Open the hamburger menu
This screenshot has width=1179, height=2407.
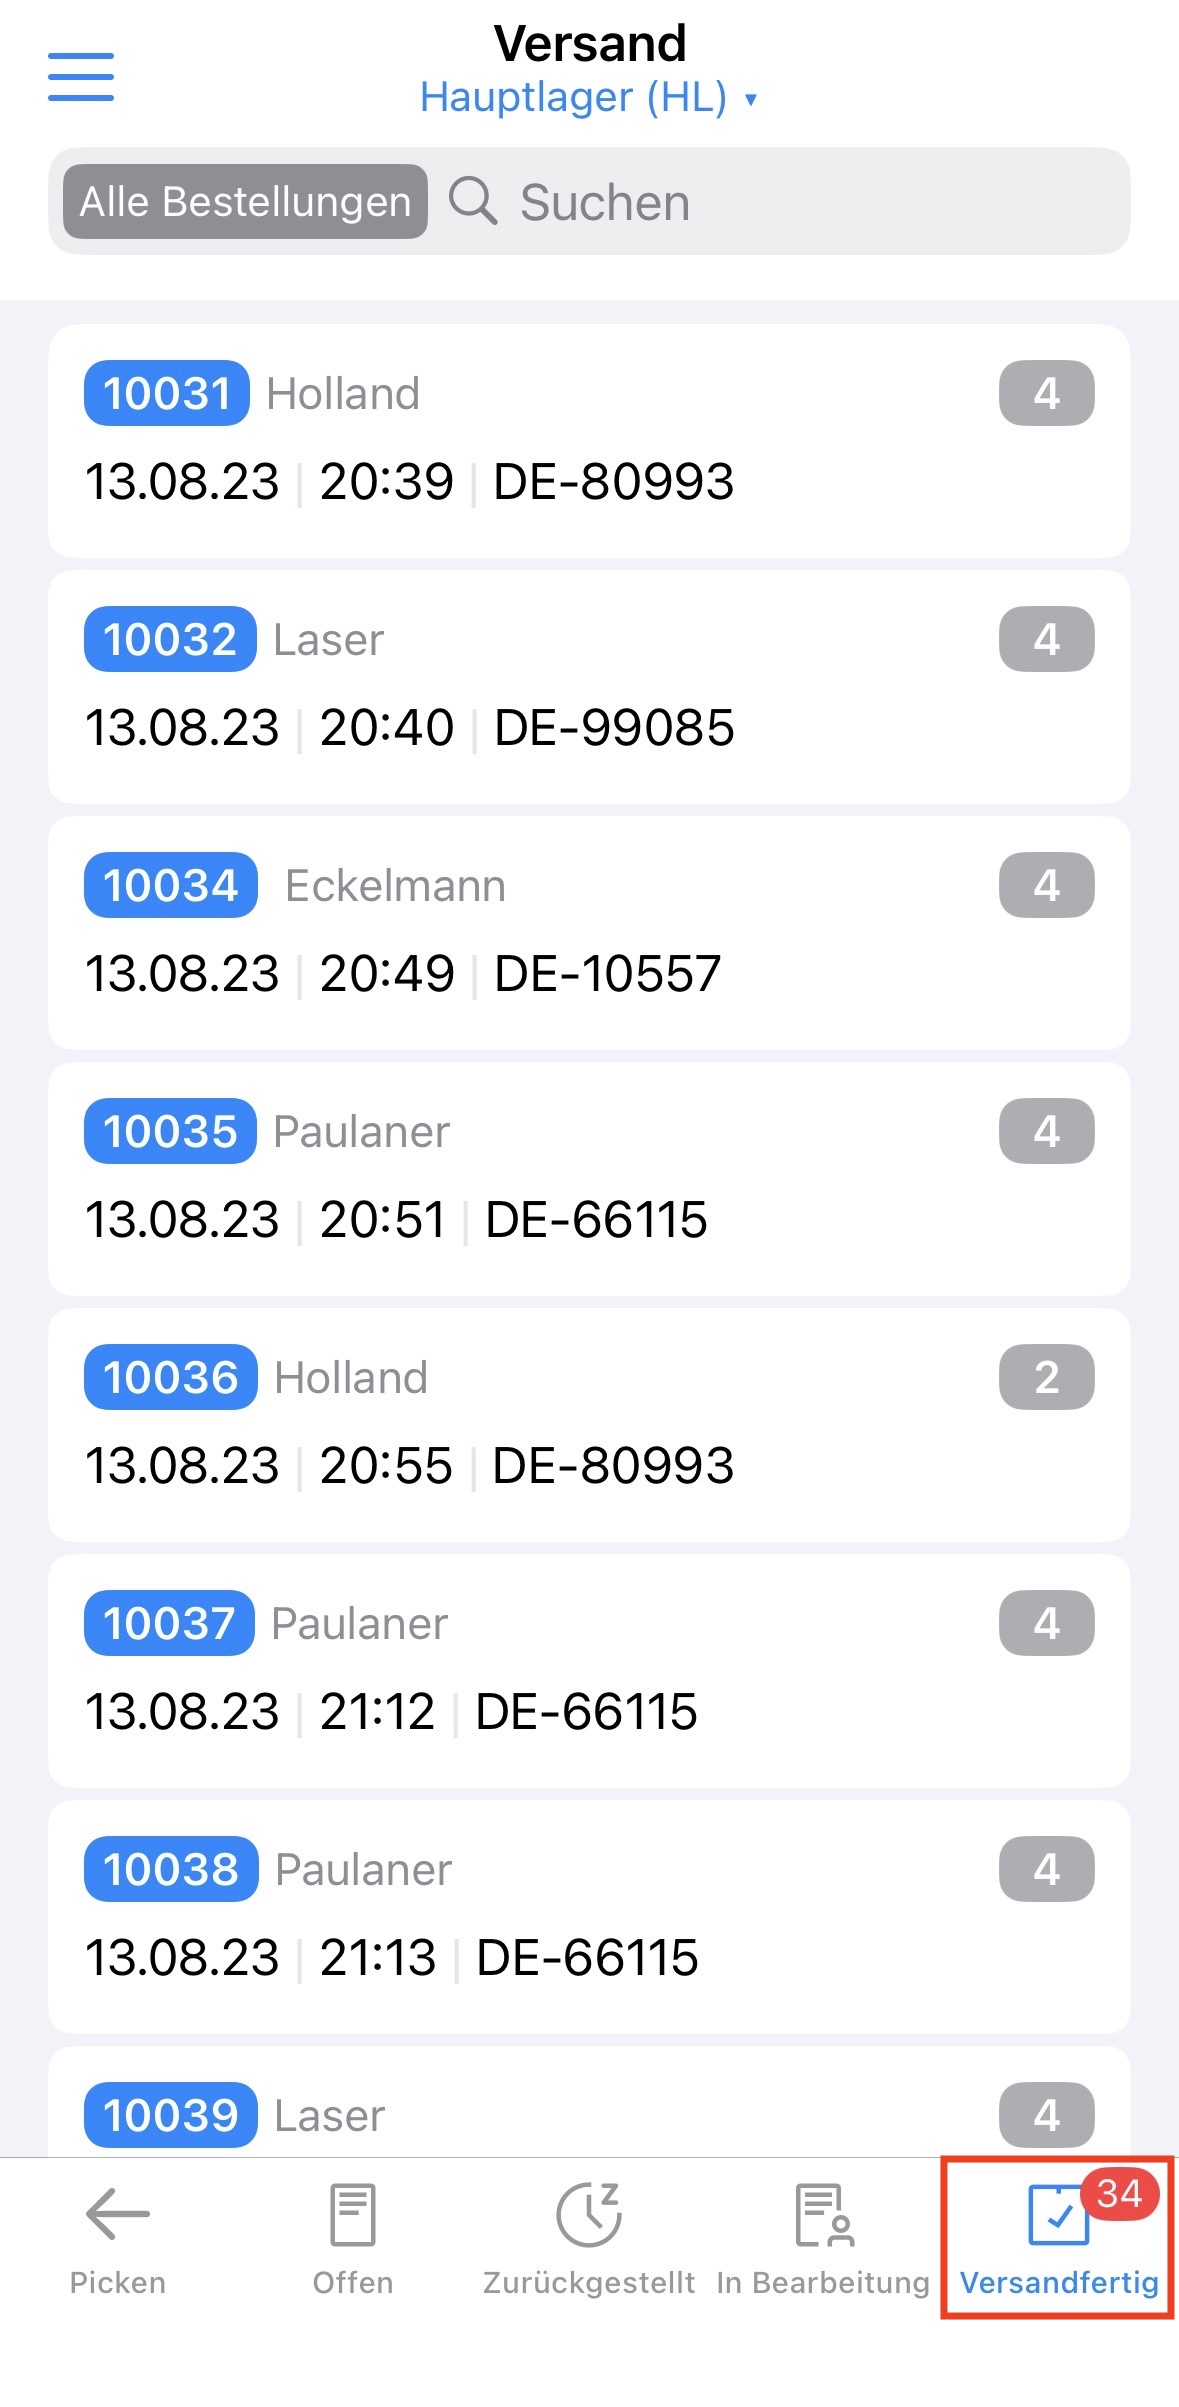click(81, 77)
